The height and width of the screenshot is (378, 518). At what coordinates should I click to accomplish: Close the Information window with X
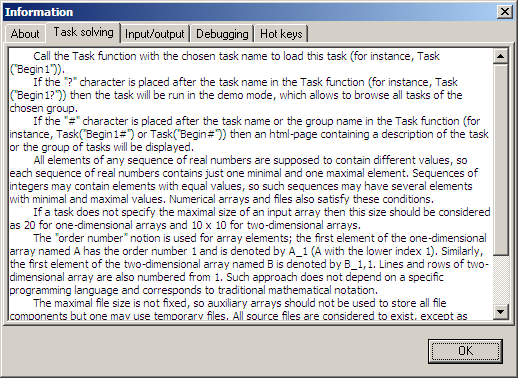tap(505, 12)
